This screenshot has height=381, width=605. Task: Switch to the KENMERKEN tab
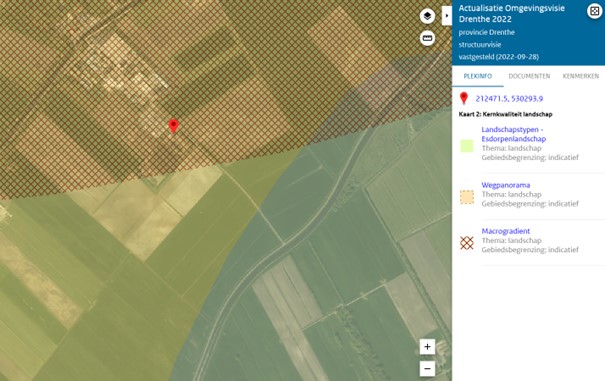[x=581, y=76]
